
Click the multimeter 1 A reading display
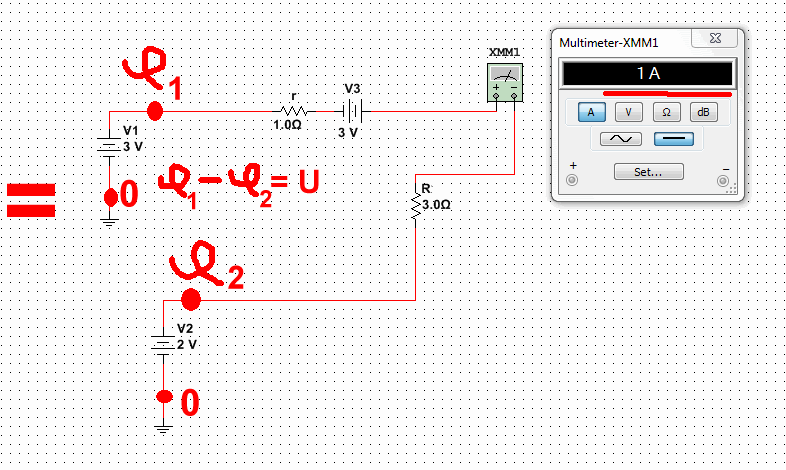click(x=647, y=73)
